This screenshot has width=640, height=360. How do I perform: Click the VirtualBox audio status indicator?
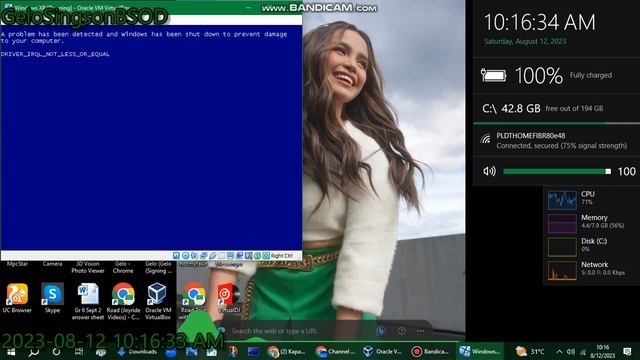point(194,256)
